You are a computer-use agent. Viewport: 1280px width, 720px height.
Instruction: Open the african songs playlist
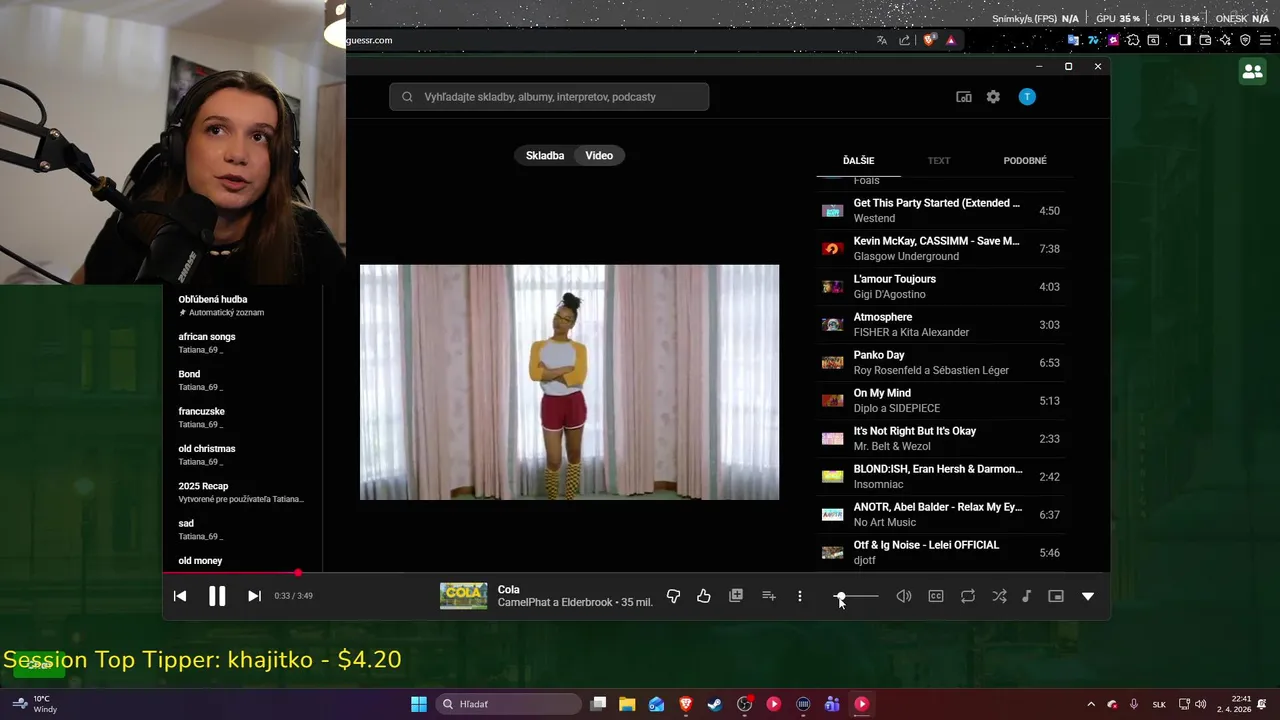point(243,343)
